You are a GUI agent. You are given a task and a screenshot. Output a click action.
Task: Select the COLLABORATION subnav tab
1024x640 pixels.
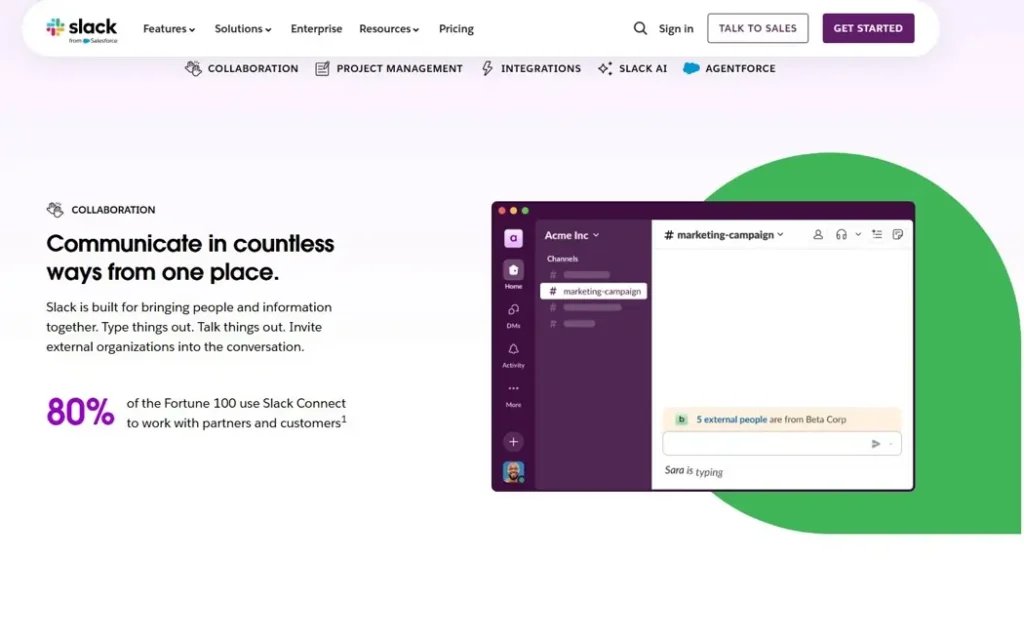coord(242,68)
